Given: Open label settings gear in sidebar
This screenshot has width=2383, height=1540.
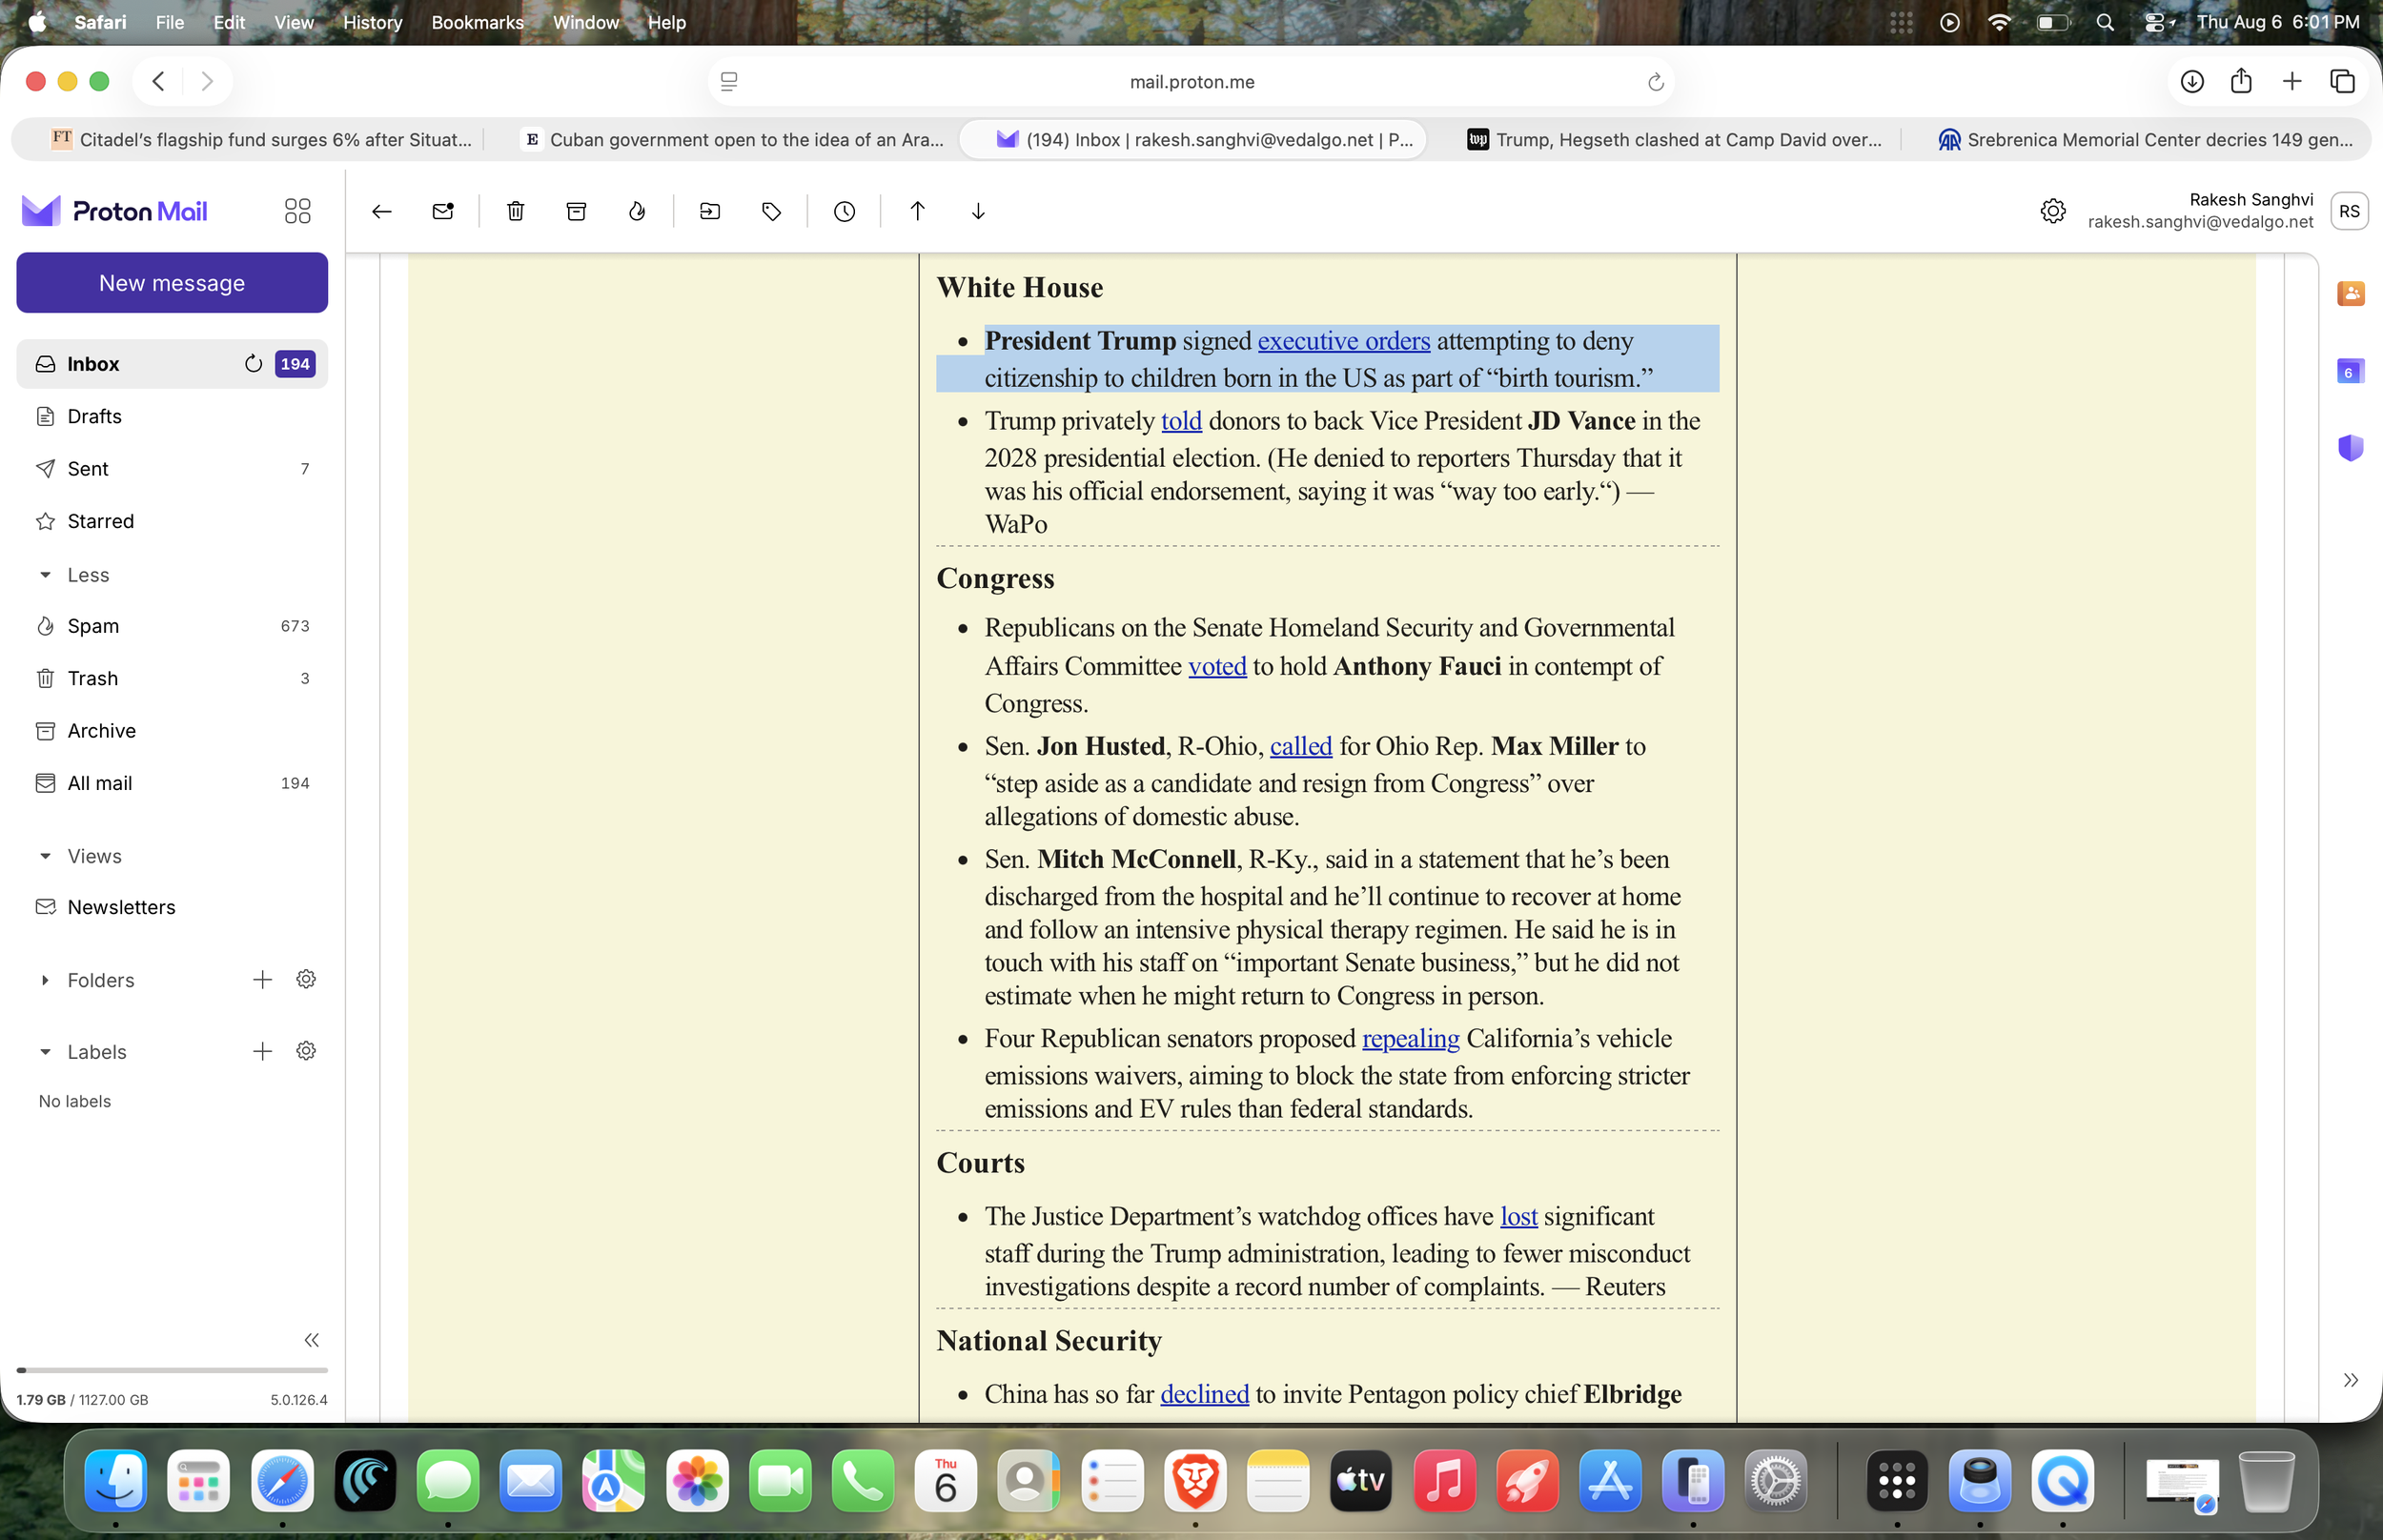Looking at the screenshot, I should click(306, 1051).
